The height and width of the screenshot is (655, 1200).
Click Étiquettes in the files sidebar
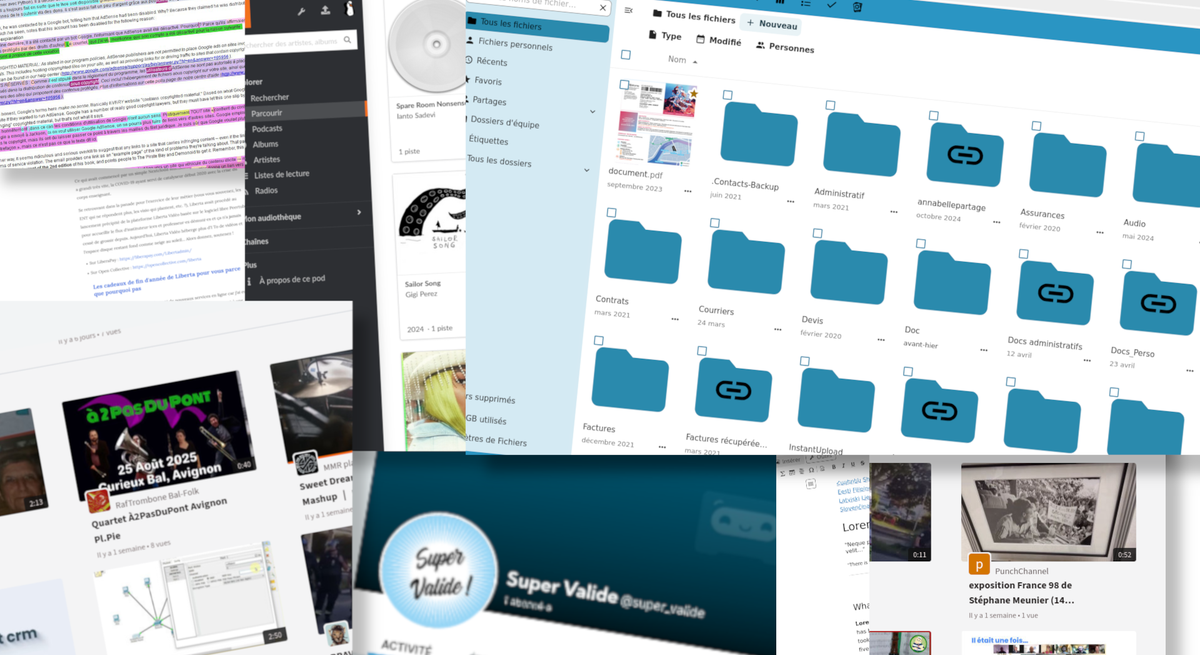[487, 140]
